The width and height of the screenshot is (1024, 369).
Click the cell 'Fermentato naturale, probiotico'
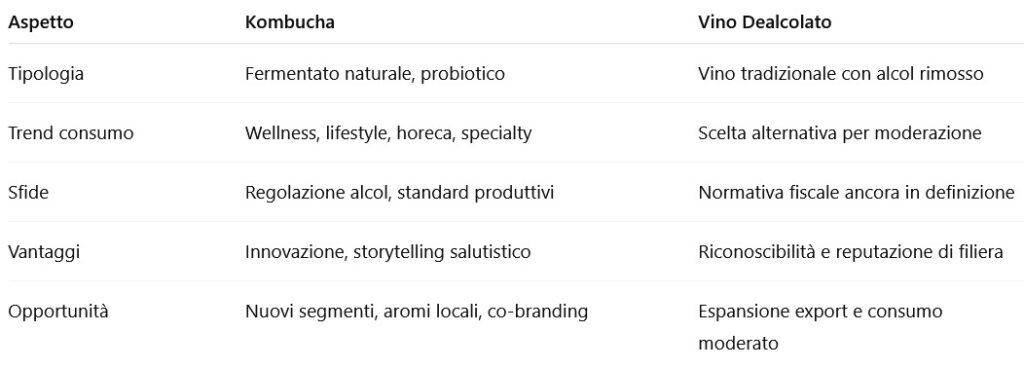tap(375, 74)
